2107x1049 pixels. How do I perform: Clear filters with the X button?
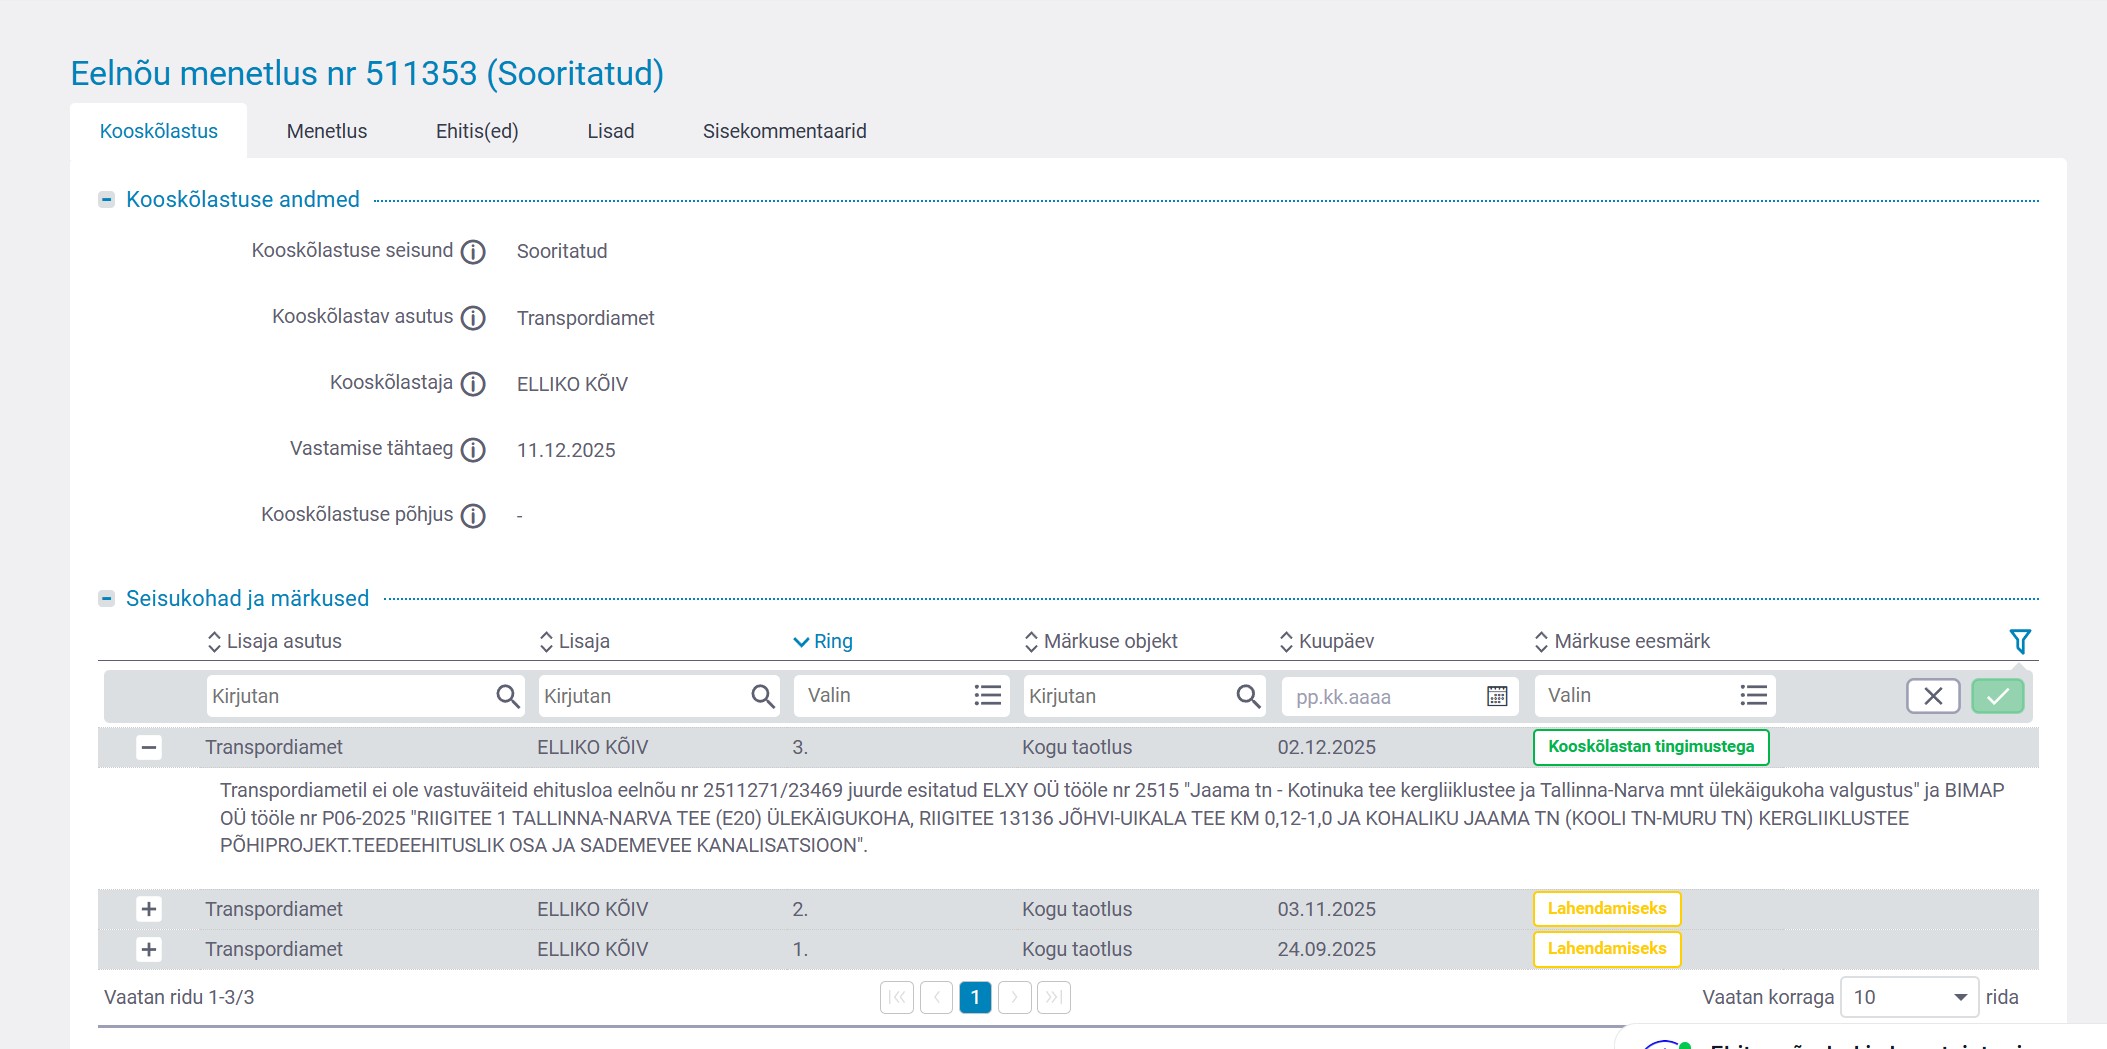[1932, 696]
